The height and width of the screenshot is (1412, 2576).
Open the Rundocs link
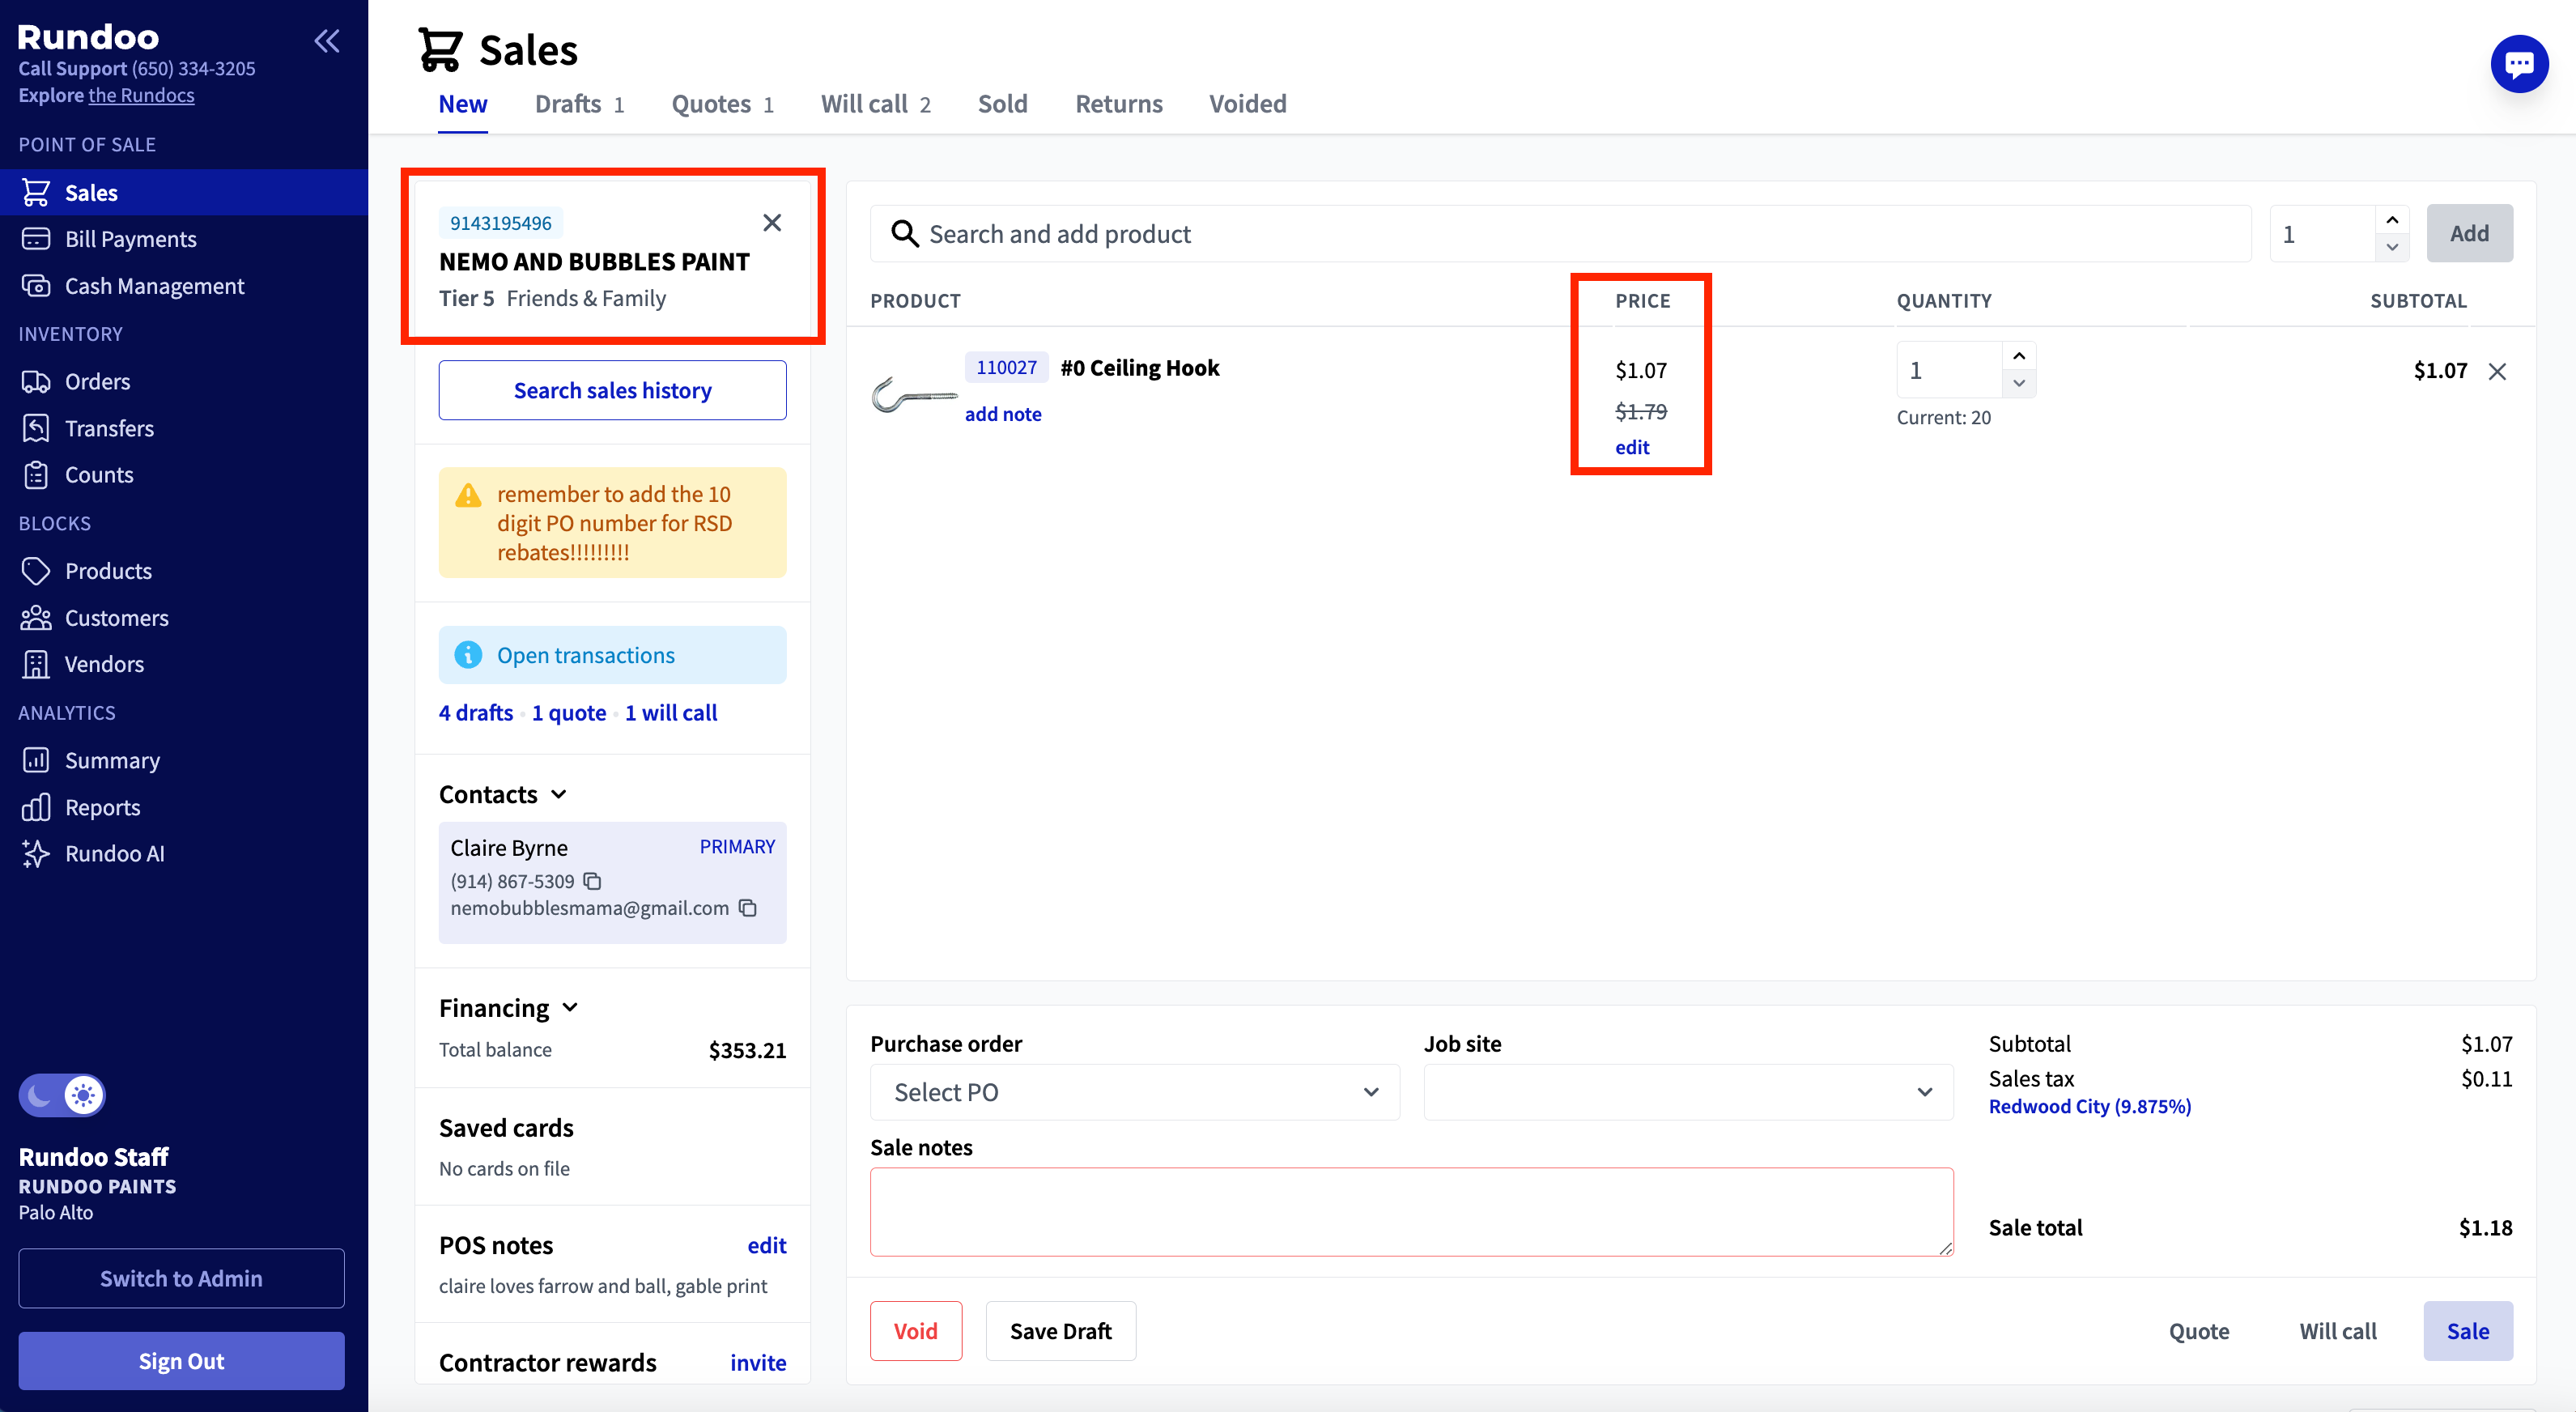[x=141, y=95]
